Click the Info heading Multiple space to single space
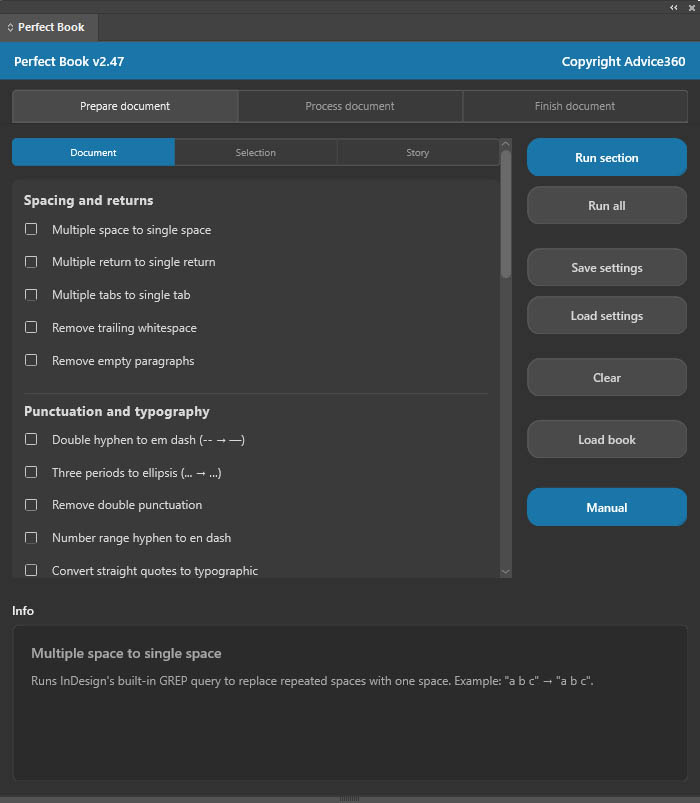Screen dimensions: 700x803 pos(126,653)
